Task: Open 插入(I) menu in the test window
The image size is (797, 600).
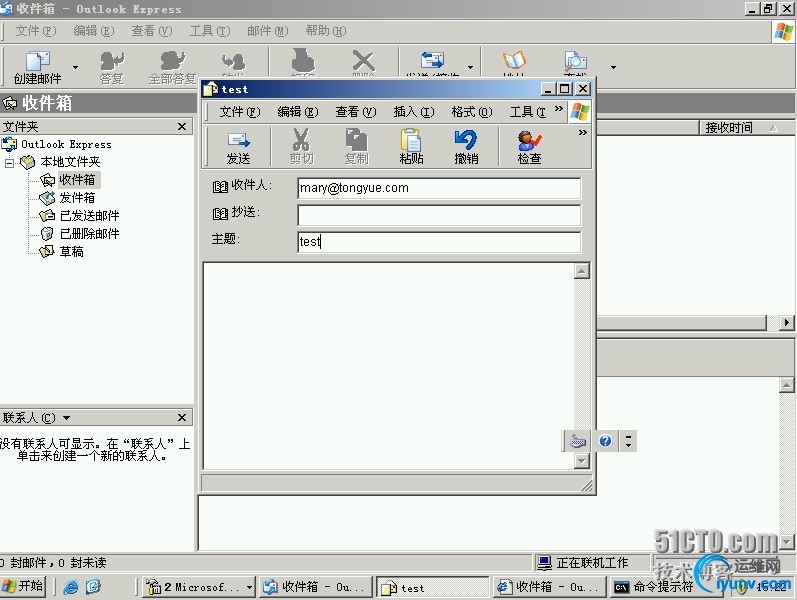Action: coord(414,111)
